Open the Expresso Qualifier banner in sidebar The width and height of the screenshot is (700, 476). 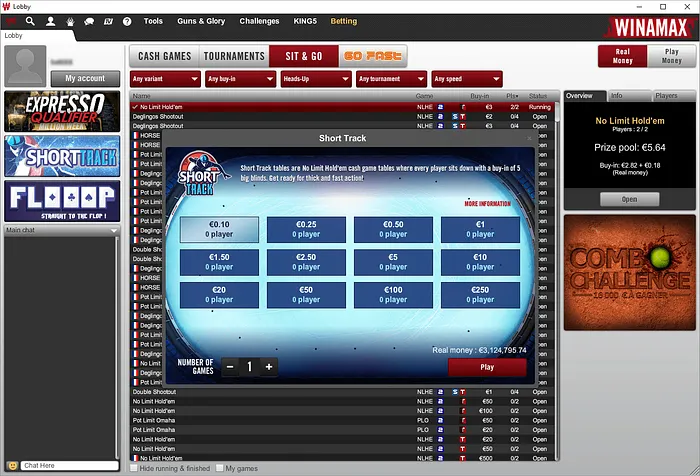62,111
